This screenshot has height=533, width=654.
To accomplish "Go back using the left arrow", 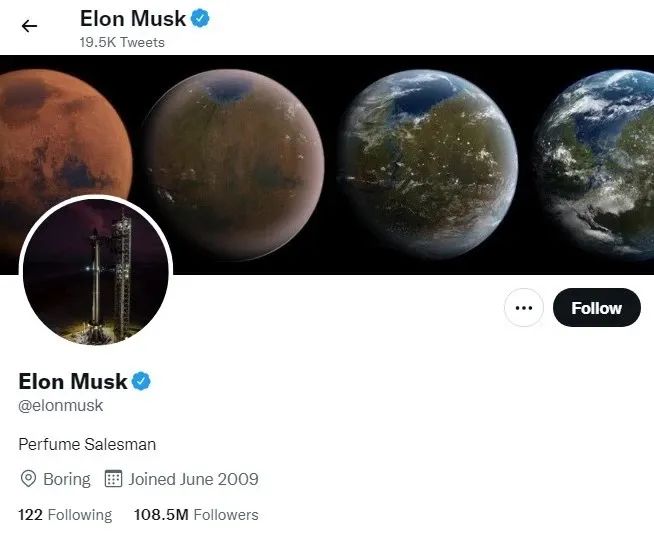I will tap(29, 26).
